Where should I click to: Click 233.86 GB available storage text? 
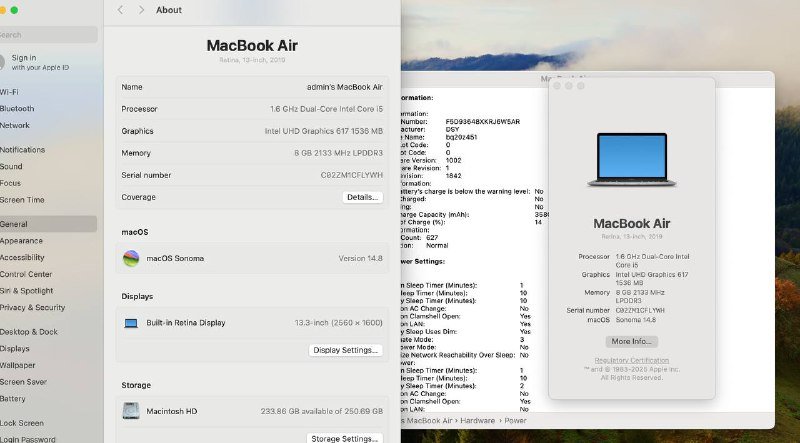pos(322,411)
